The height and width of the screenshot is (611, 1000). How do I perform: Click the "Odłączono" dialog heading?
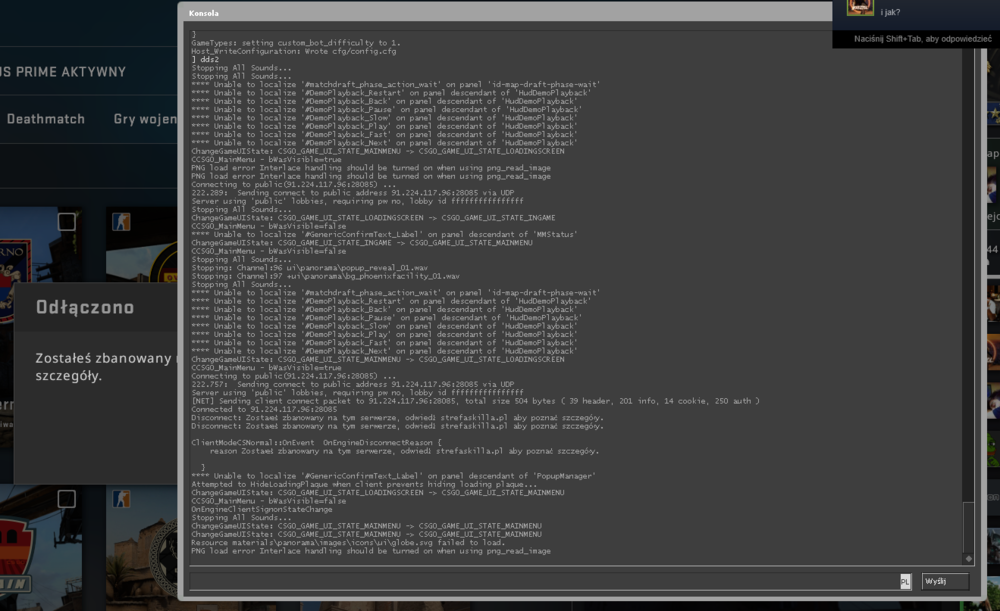[85, 307]
